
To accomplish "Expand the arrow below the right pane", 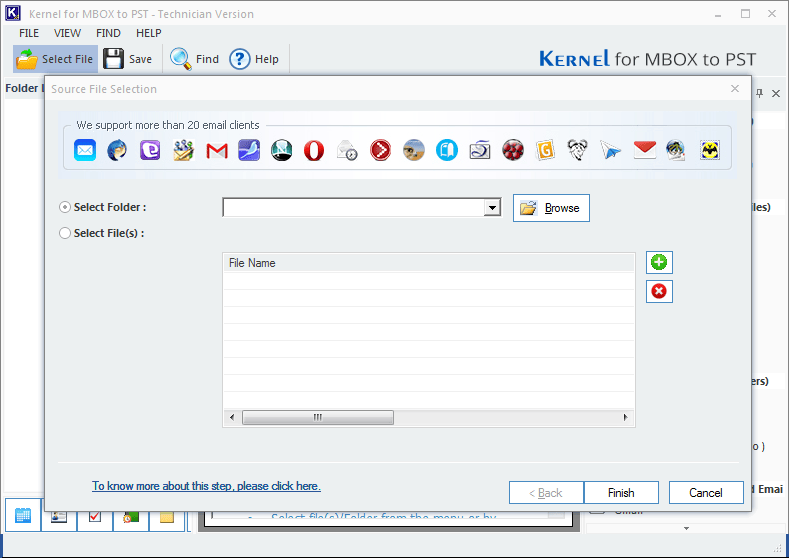I will click(686, 528).
